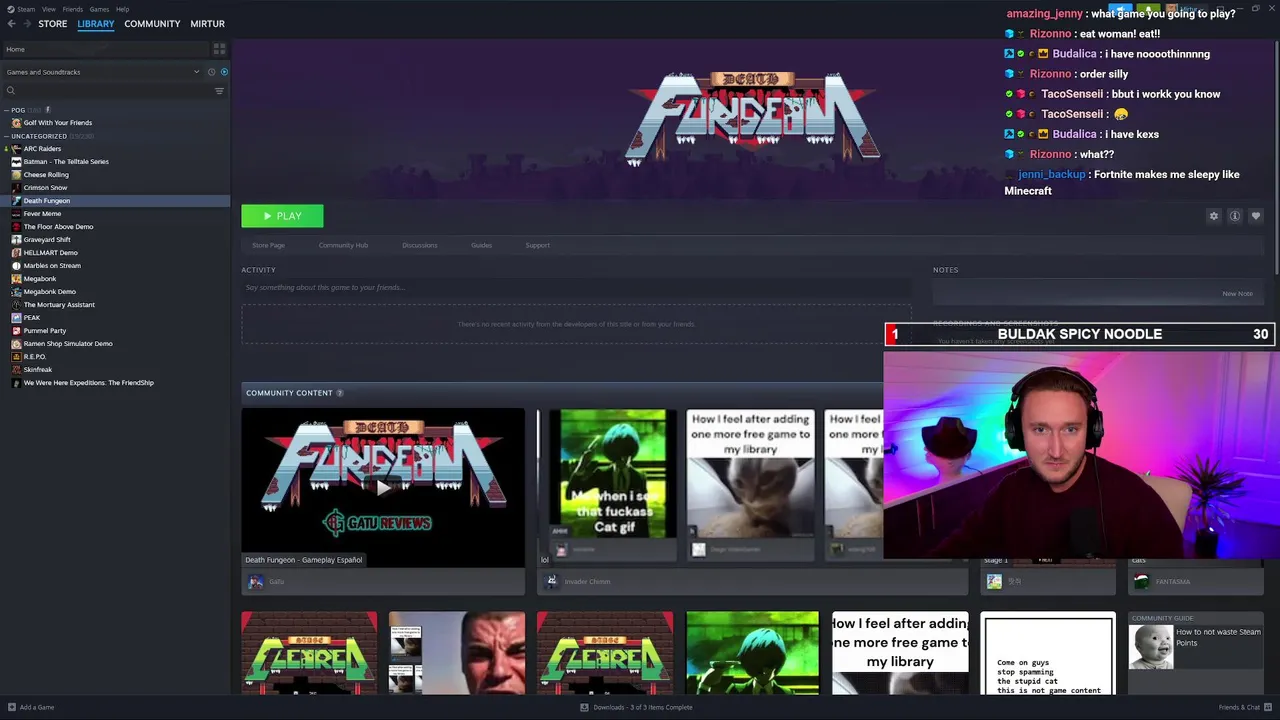Click the Steam logo menu icon
Screen dimensions: 1280x720
tap(9, 9)
